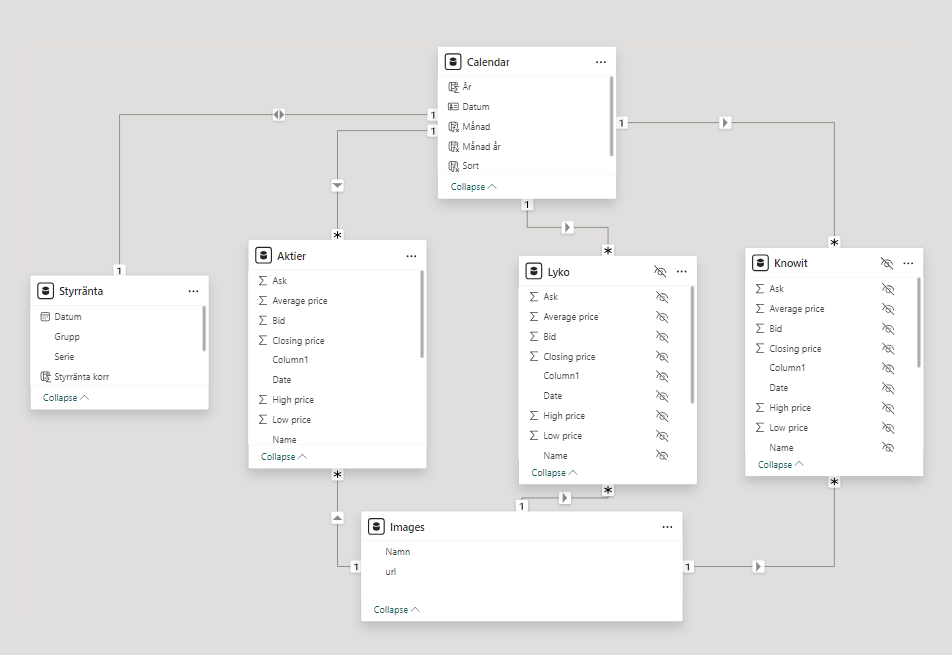Toggle hidden state of Lyko Date field
952x655 pixels.
click(x=662, y=396)
